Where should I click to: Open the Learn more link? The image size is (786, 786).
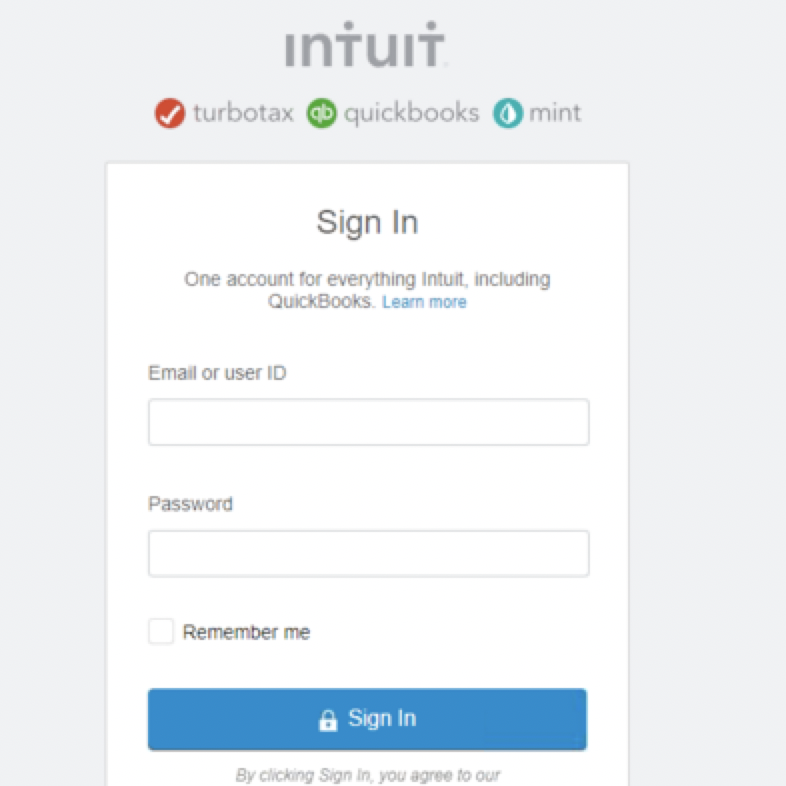pos(424,302)
